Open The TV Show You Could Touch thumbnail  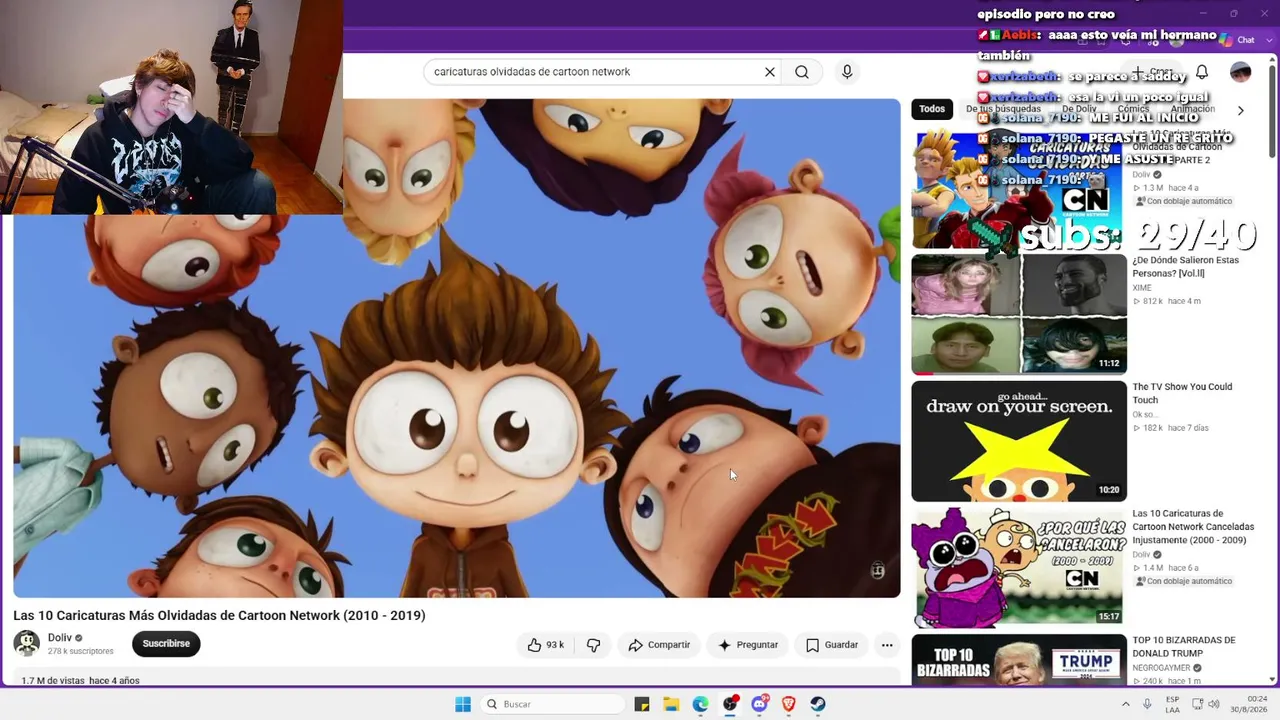(1019, 441)
